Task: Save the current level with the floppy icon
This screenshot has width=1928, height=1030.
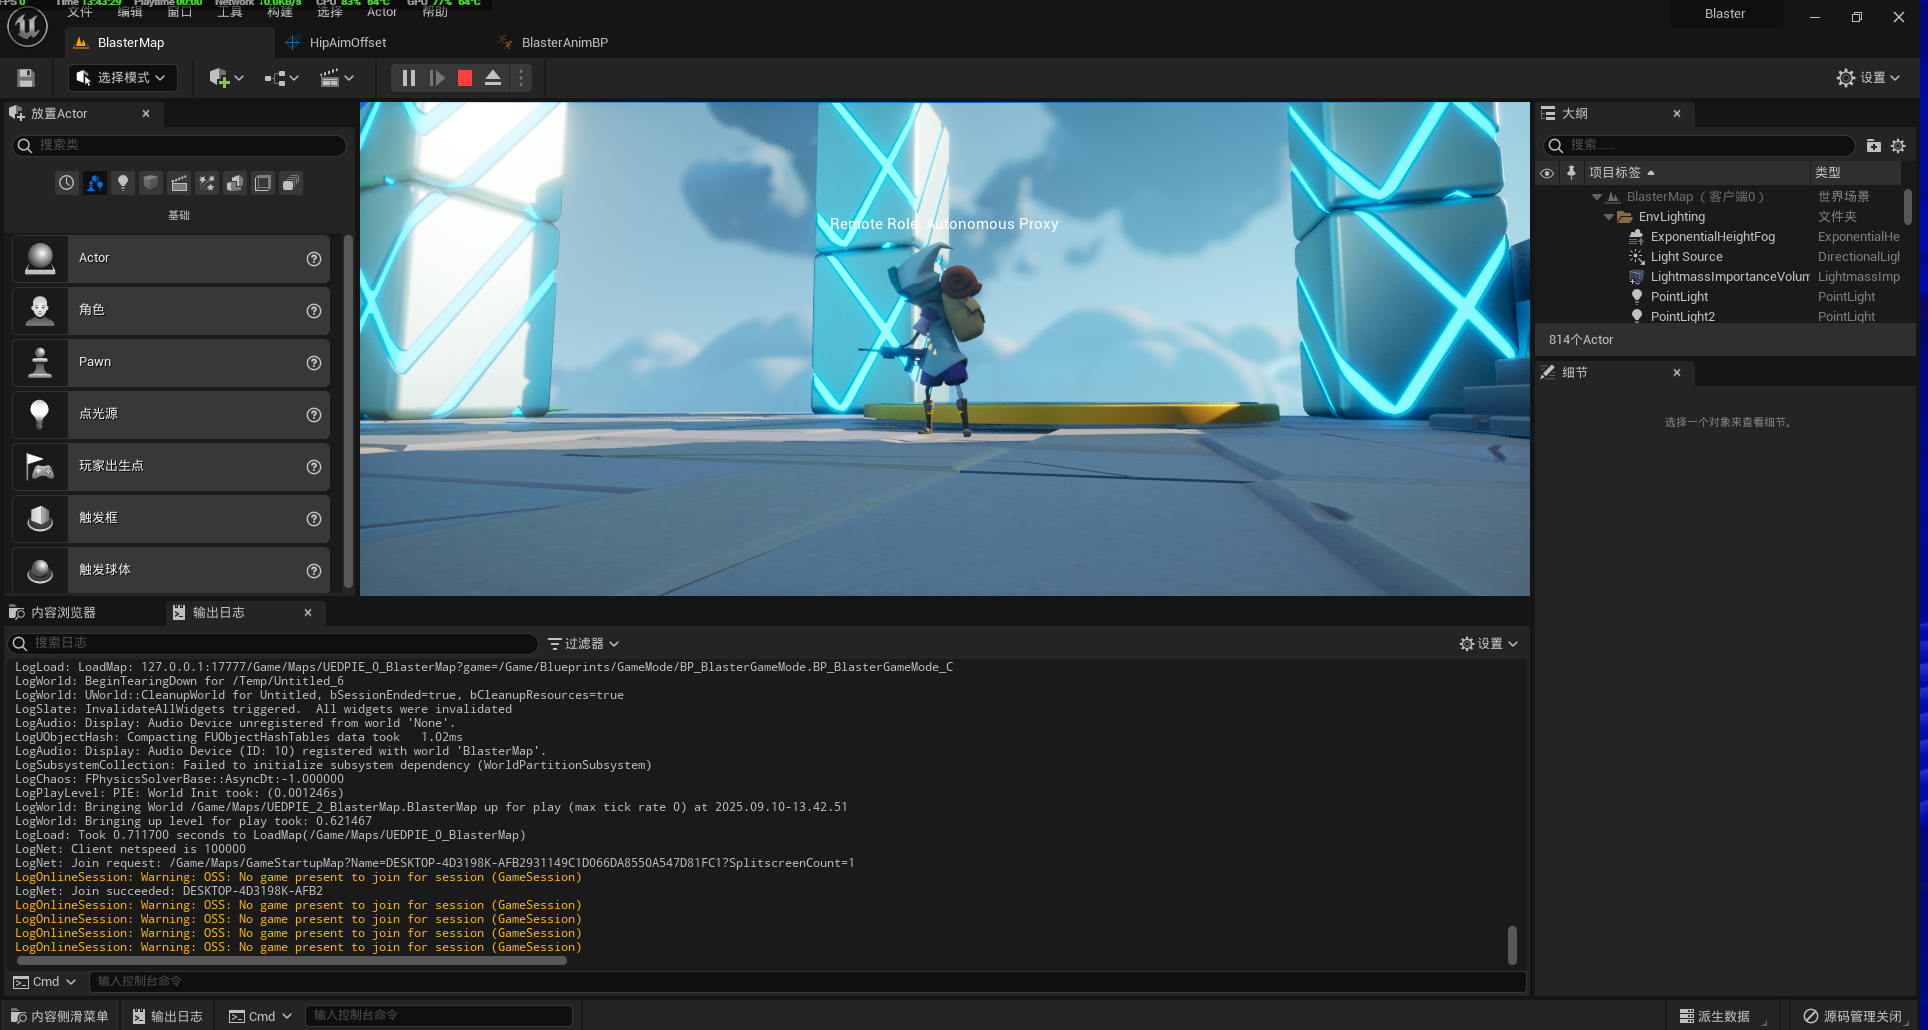Action: point(26,78)
